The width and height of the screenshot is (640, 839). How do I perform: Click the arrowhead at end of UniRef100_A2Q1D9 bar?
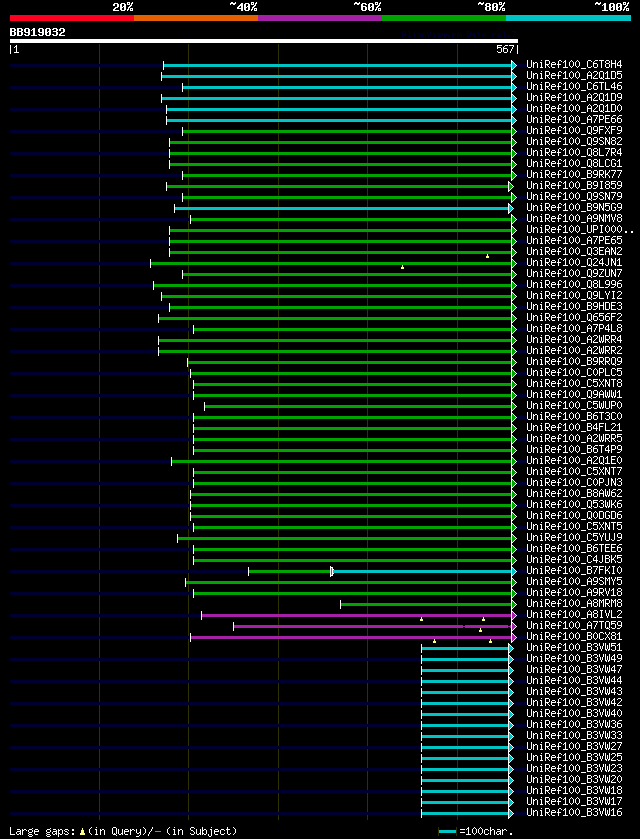click(514, 98)
